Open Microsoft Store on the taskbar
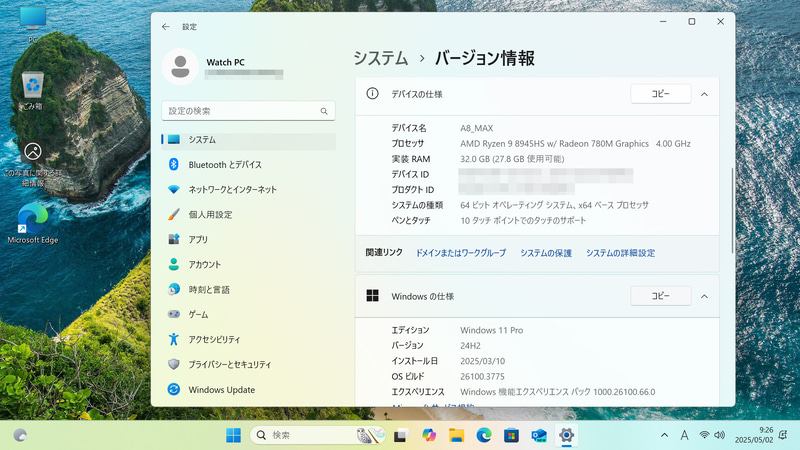Viewport: 800px width, 450px height. coord(511,435)
